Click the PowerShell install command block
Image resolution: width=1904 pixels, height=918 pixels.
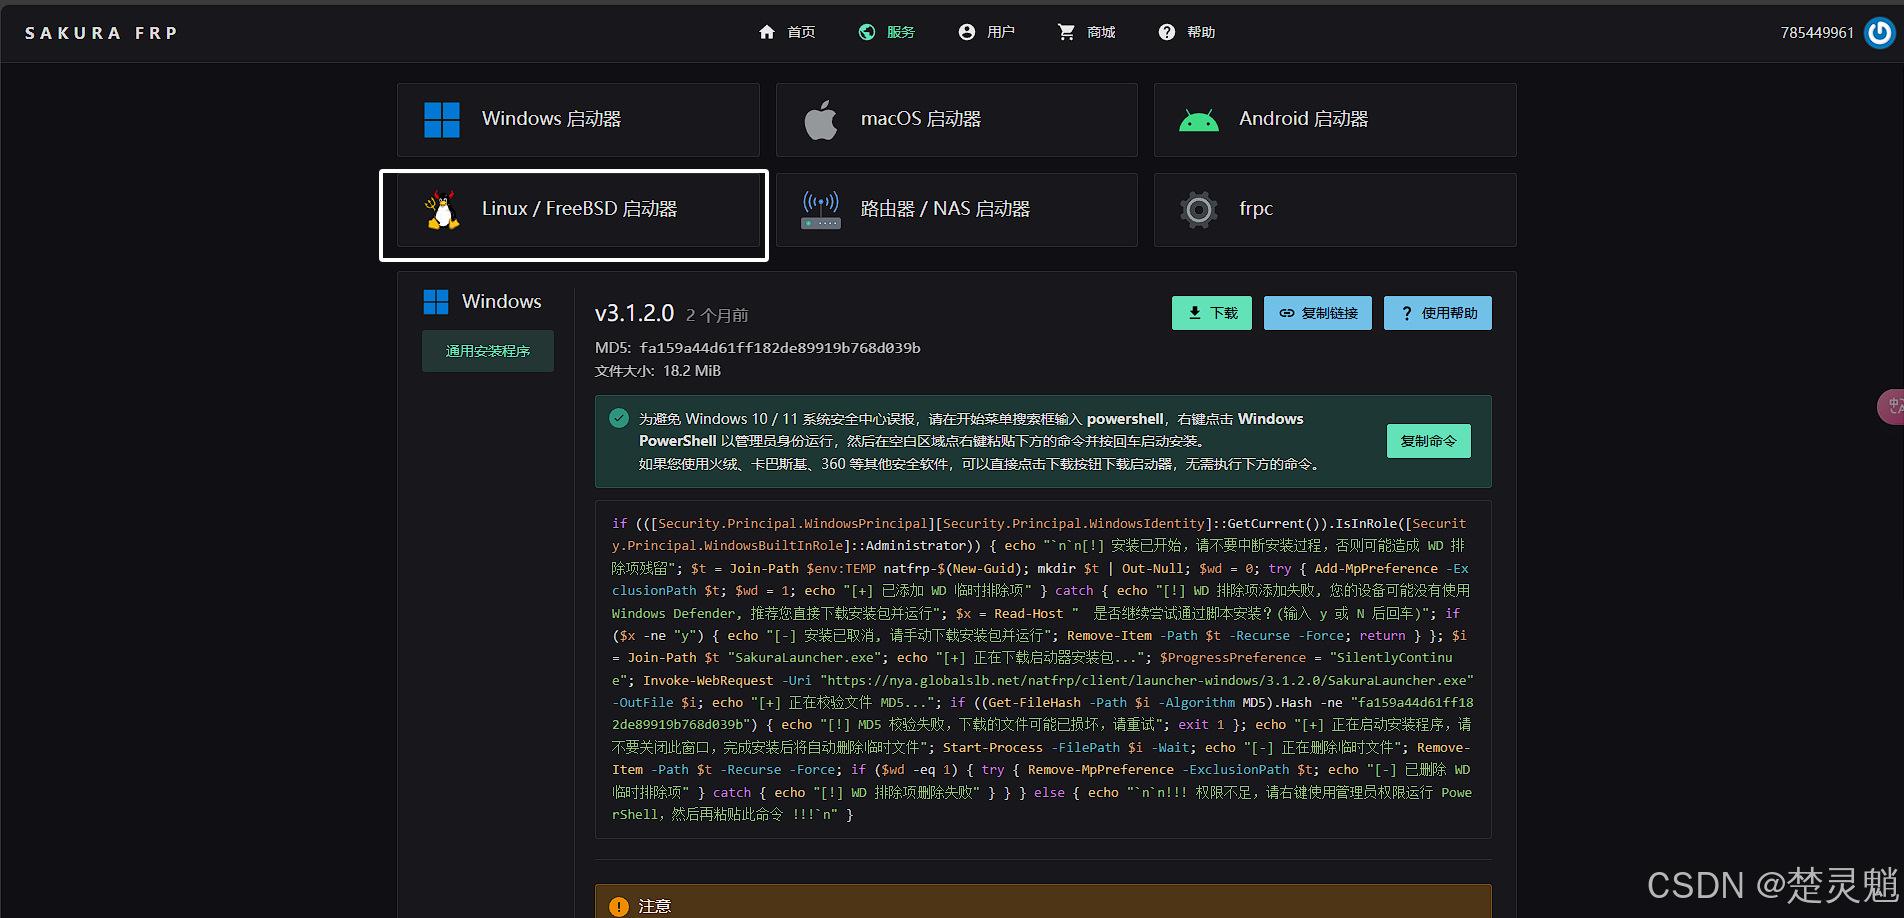point(1043,669)
